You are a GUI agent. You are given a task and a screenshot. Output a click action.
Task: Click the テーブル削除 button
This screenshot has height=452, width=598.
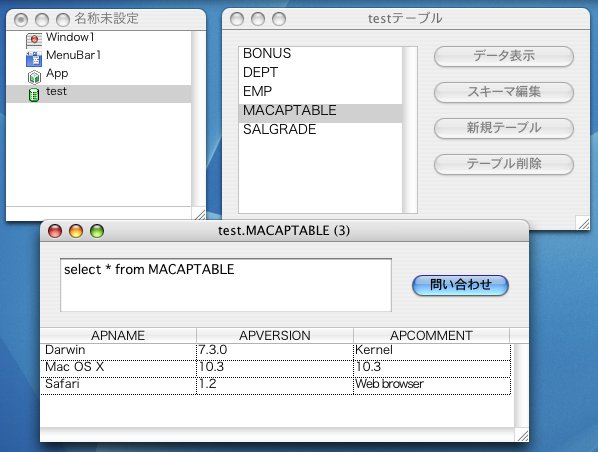pos(504,164)
